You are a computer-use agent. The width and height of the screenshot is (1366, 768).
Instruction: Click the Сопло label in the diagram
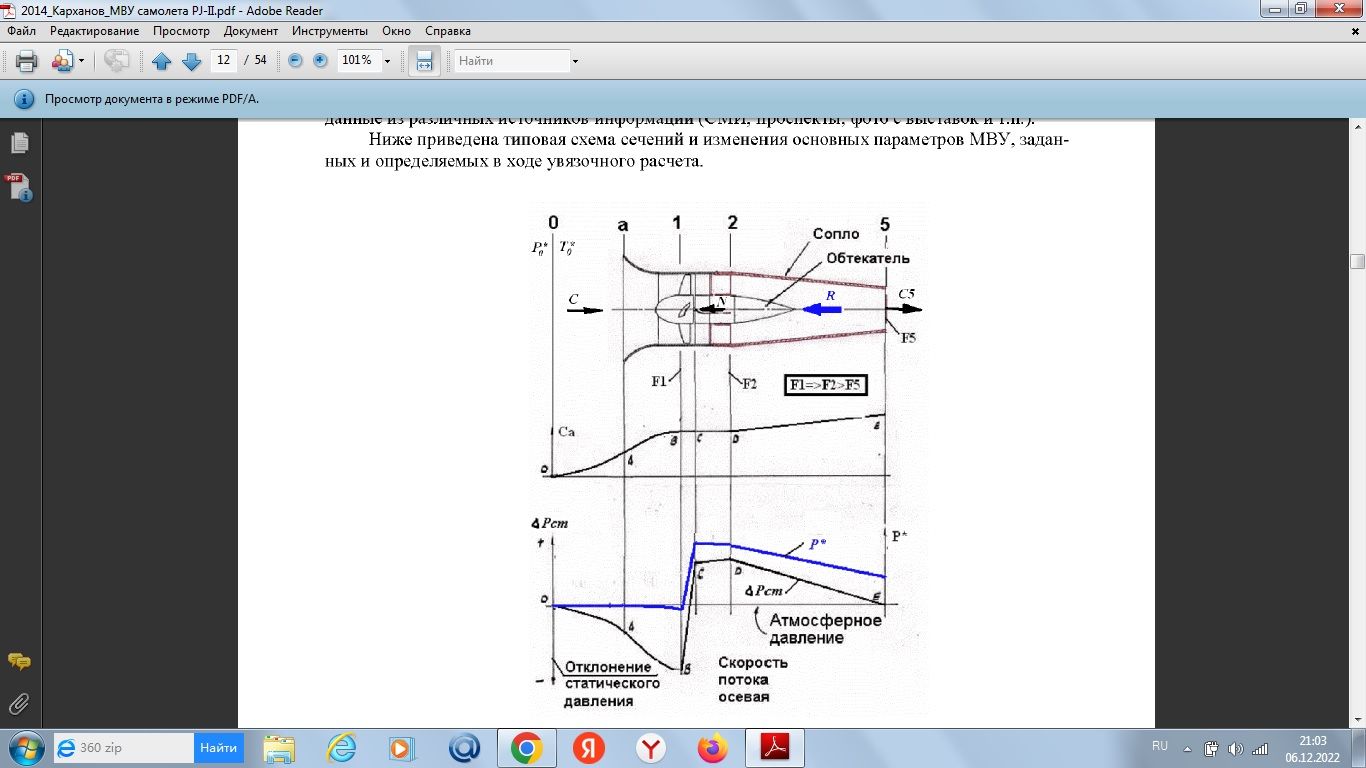coord(836,234)
